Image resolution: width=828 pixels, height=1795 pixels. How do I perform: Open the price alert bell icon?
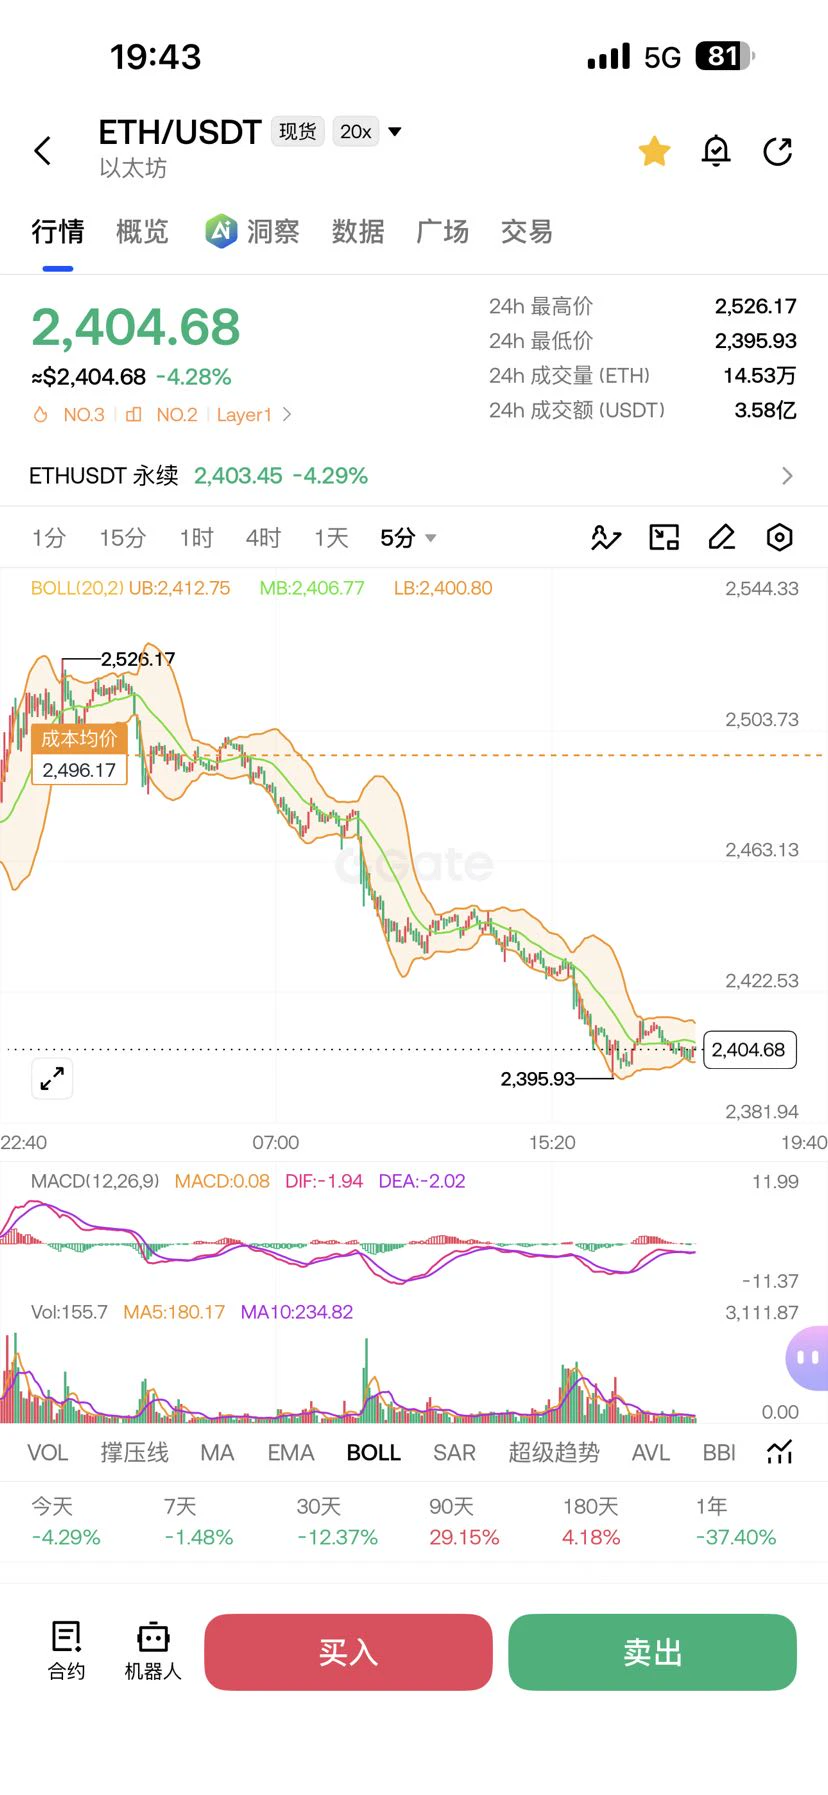tap(716, 151)
